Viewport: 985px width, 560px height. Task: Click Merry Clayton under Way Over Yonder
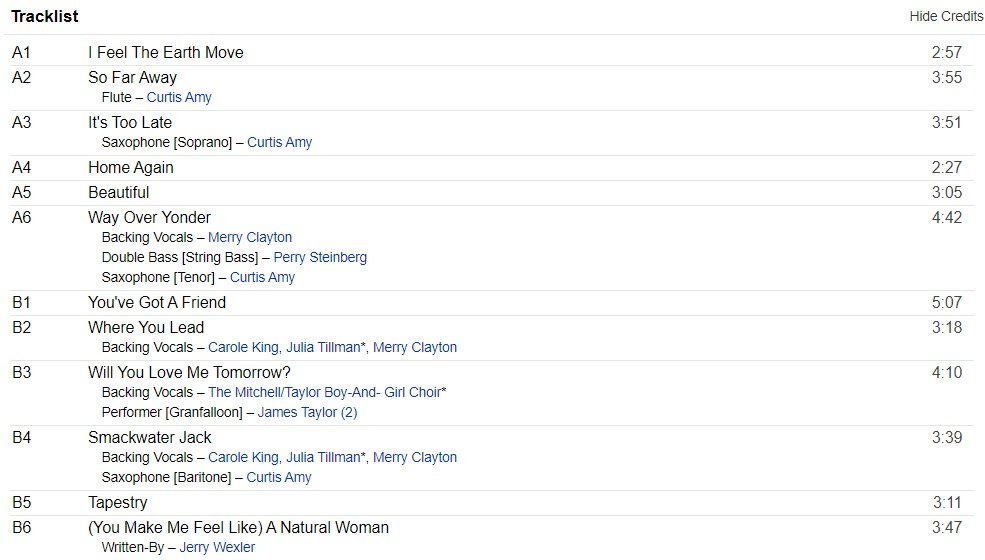click(250, 237)
